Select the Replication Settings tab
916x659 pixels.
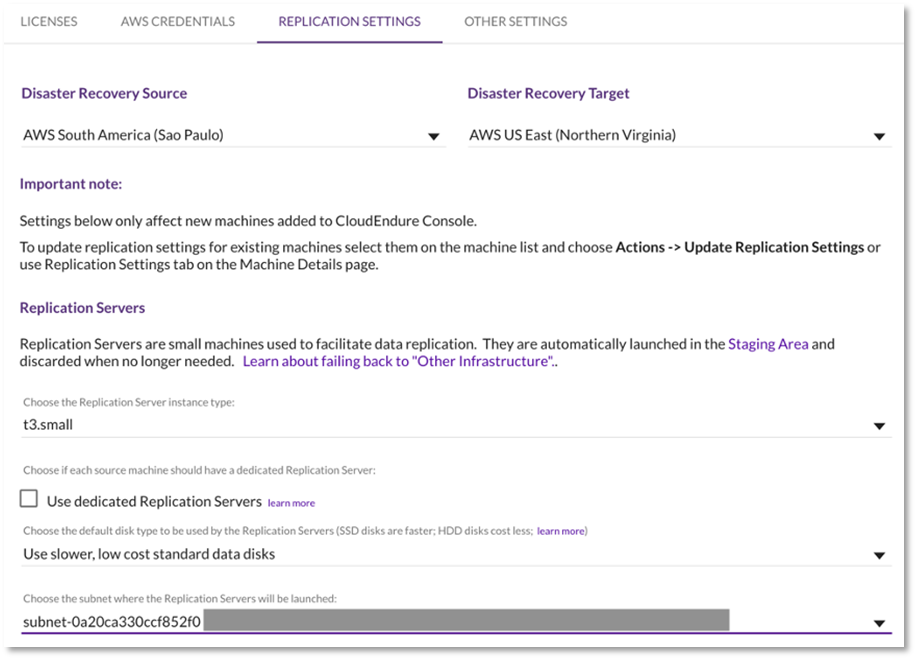click(x=349, y=22)
